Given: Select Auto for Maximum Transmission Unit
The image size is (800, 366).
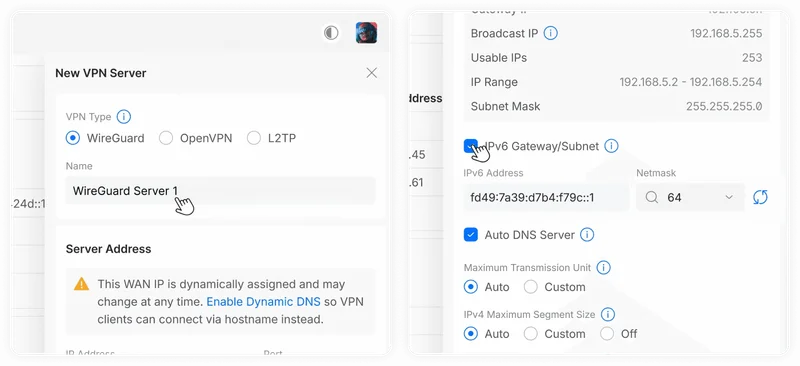Looking at the screenshot, I should click(471, 287).
